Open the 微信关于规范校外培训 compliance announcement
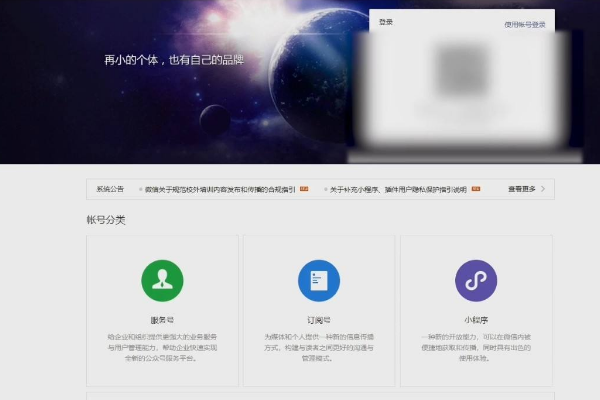The height and width of the screenshot is (400, 600). (x=219, y=188)
